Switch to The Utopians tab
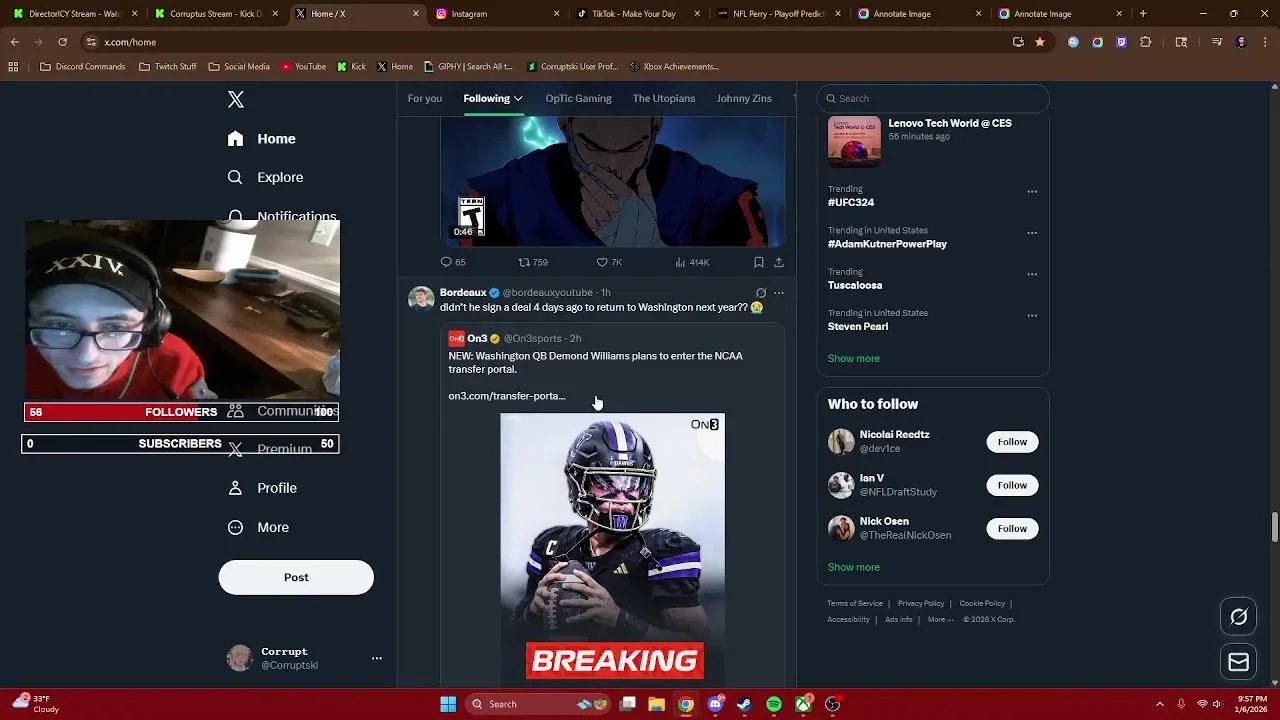 664,98
